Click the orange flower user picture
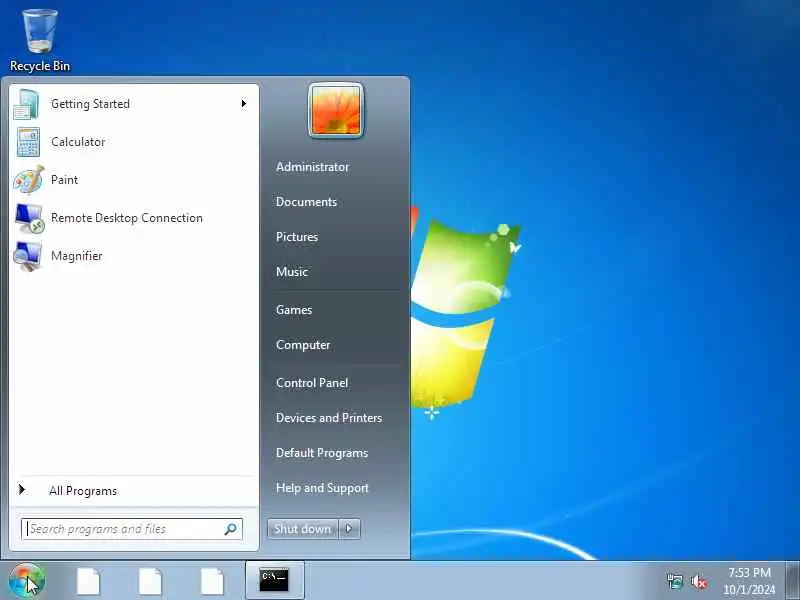Viewport: 800px width, 600px height. pyautogui.click(x=336, y=110)
